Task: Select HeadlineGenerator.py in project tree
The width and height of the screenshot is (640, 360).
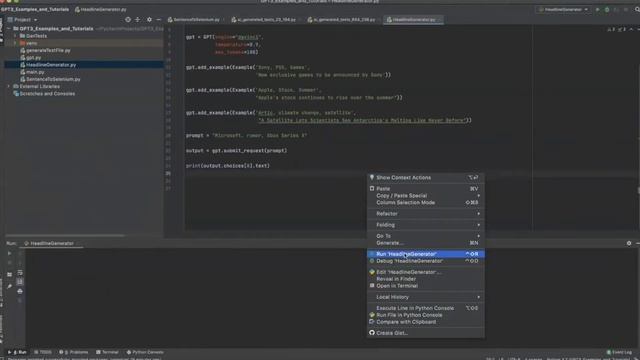Action: 48,65
